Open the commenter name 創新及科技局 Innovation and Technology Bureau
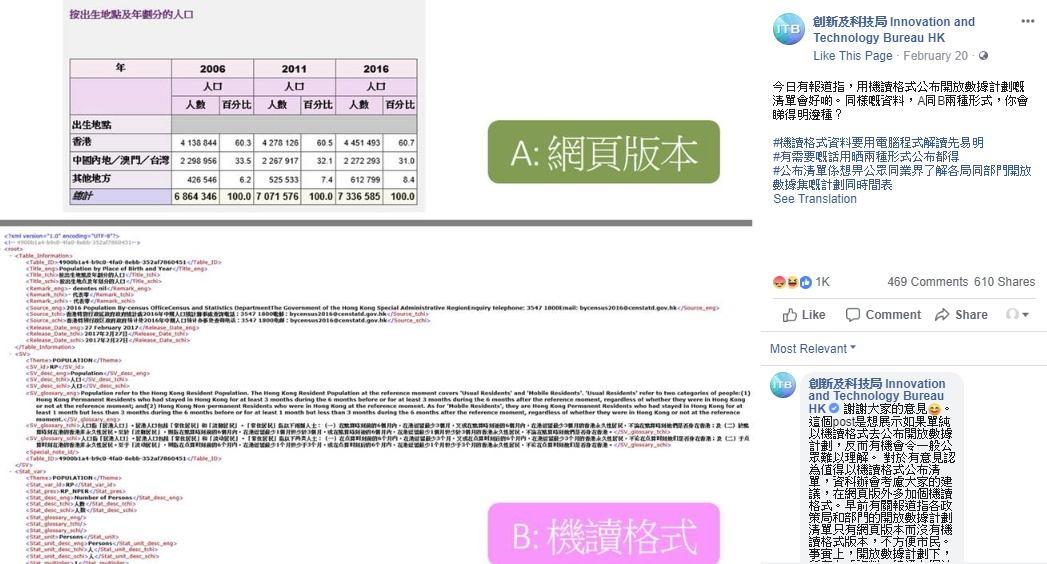Viewport: 1047px width, 564px height. [877, 396]
